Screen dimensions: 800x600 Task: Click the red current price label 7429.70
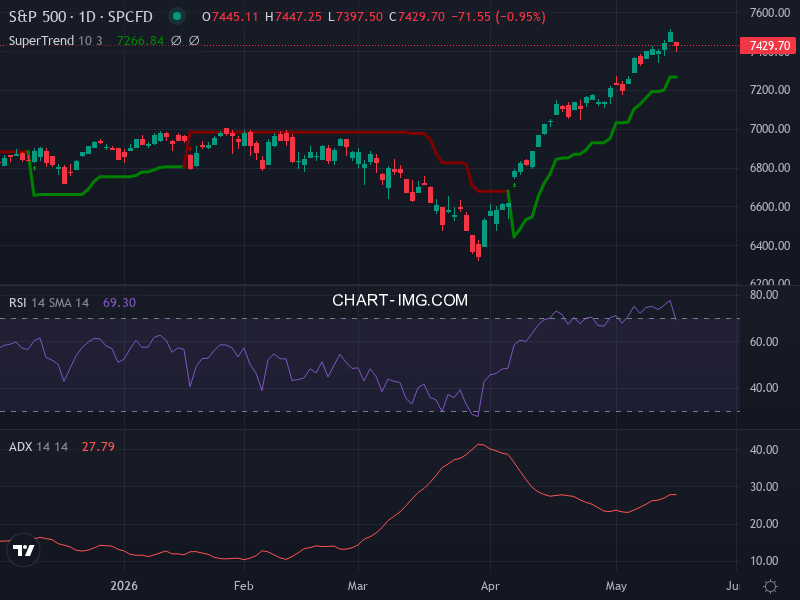tap(767, 46)
